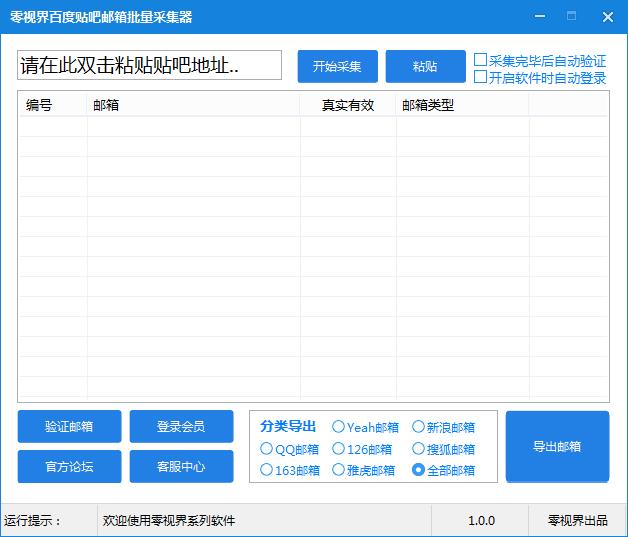628x537 pixels.
Task: Click the 导出邮箱 export button
Action: pos(557,446)
